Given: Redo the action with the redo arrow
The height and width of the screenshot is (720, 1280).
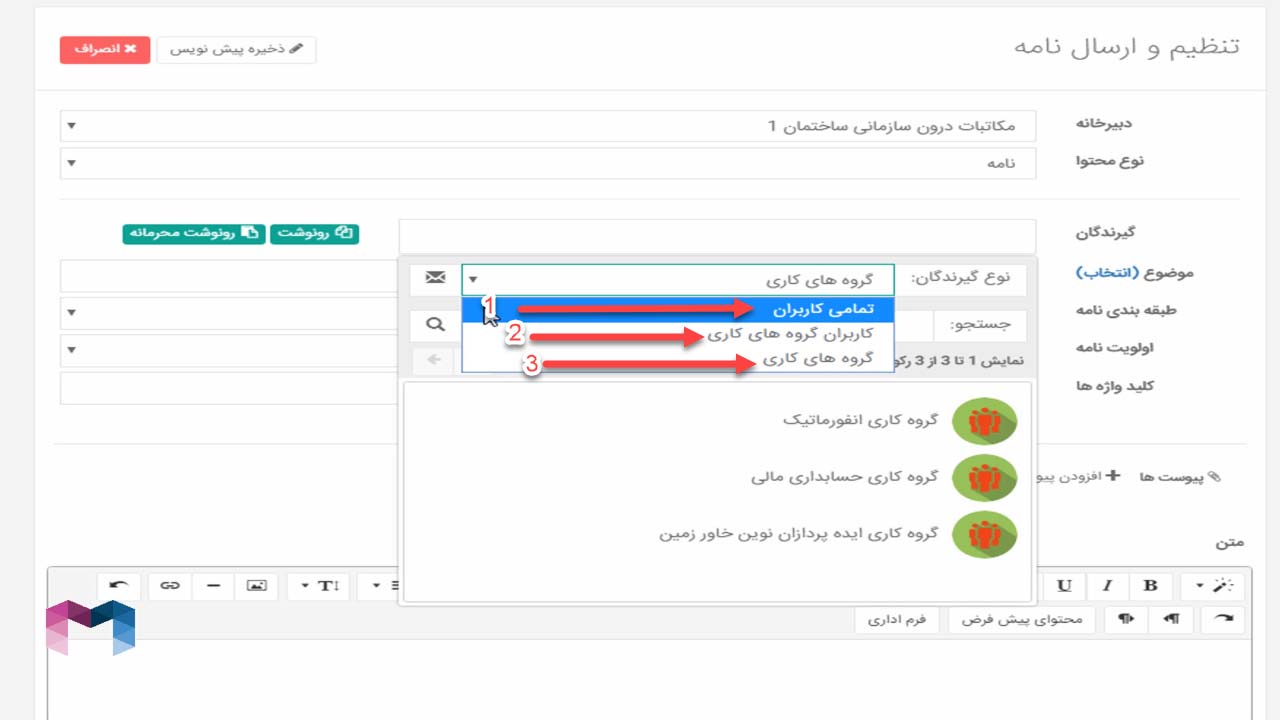Looking at the screenshot, I should [1223, 619].
